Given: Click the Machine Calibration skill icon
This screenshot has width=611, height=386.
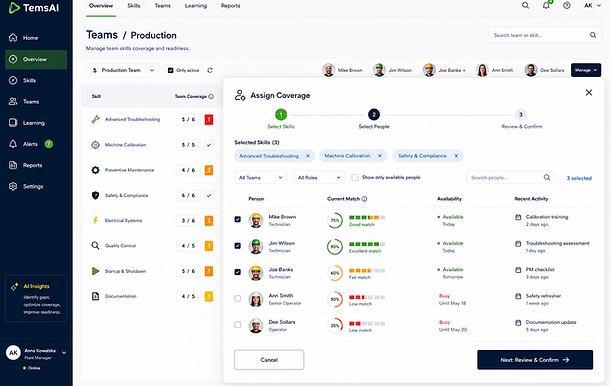Looking at the screenshot, I should (x=95, y=145).
